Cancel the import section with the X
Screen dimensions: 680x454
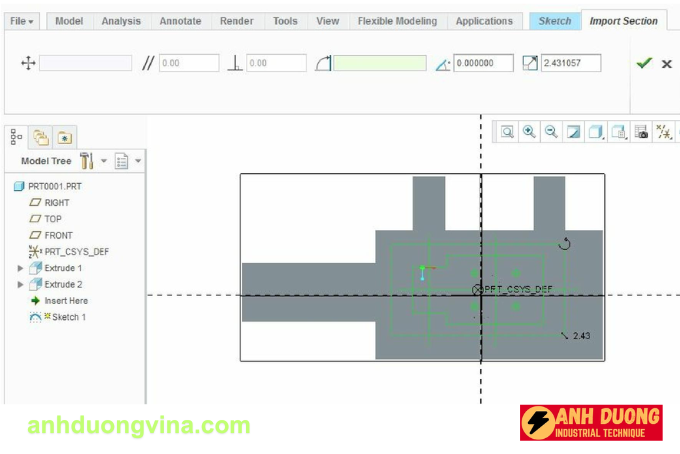[666, 64]
